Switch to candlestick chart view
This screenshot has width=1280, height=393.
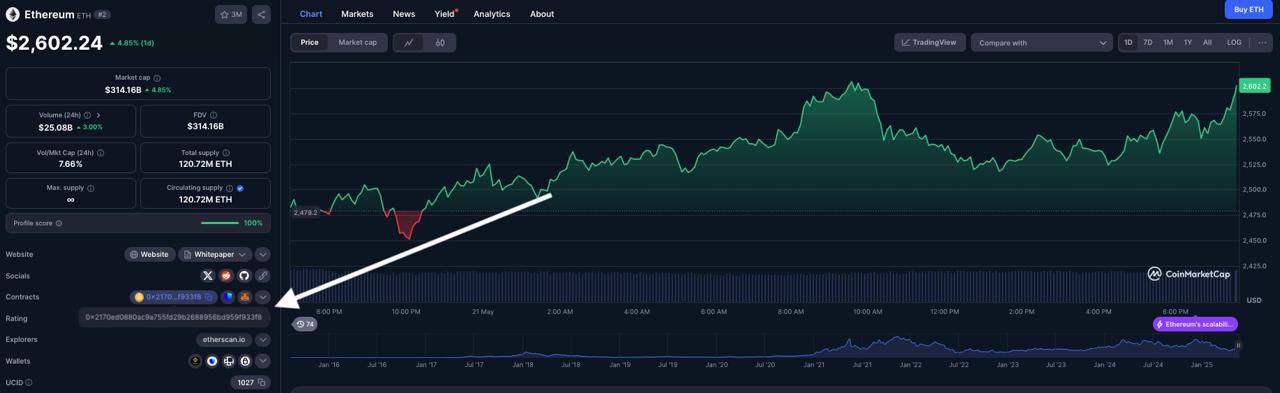point(440,42)
